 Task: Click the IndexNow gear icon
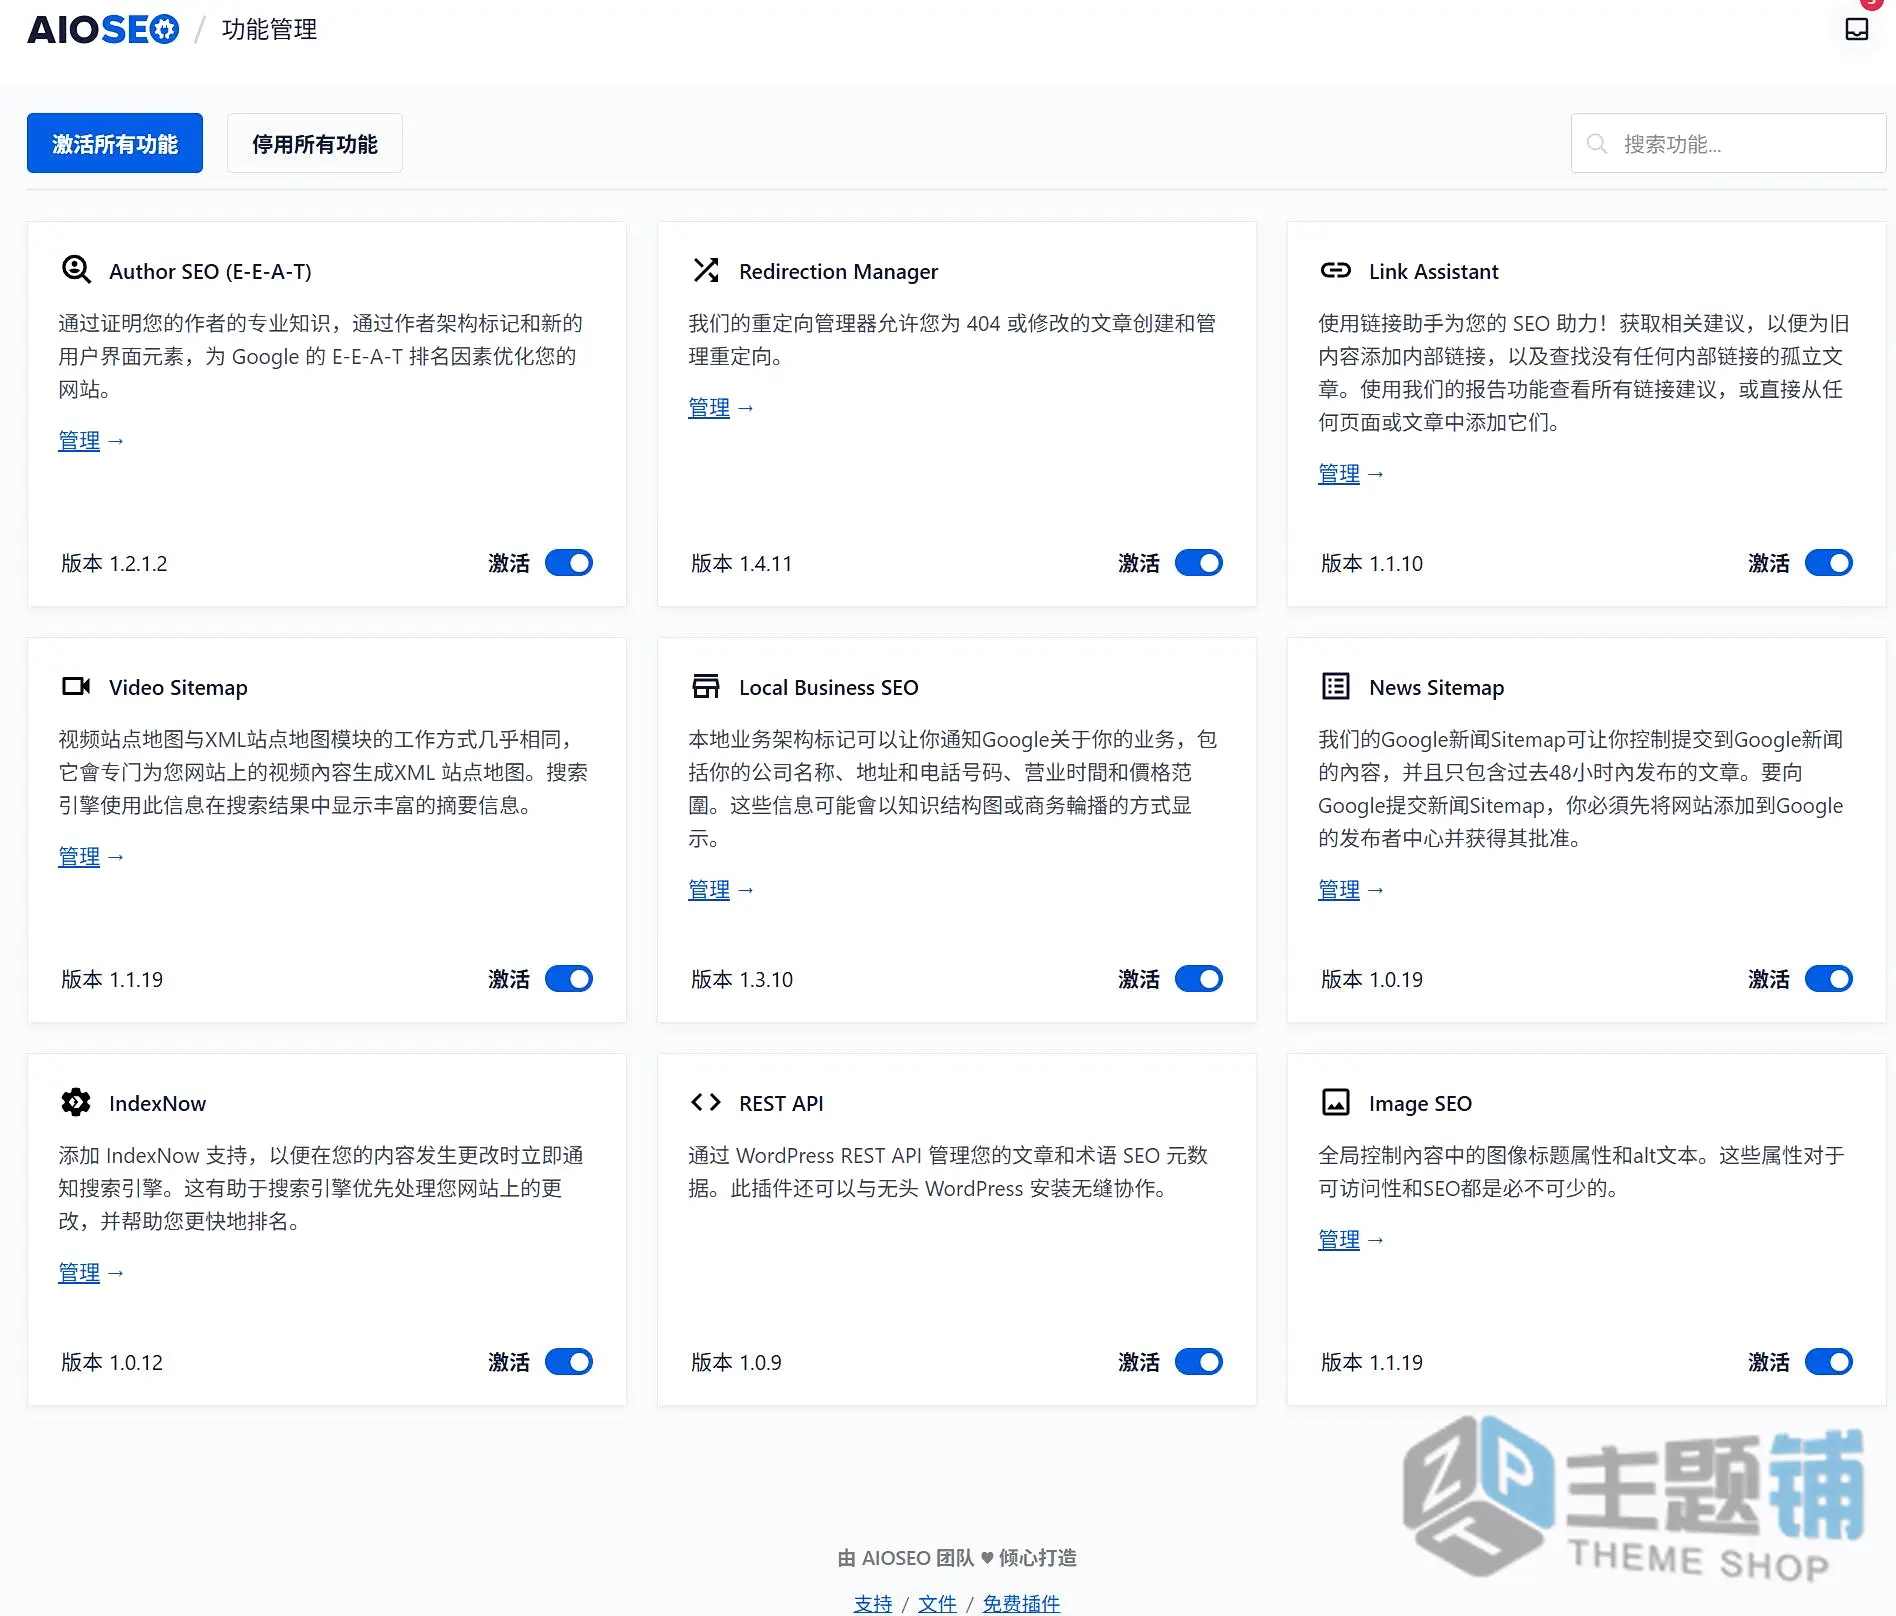[x=76, y=1102]
